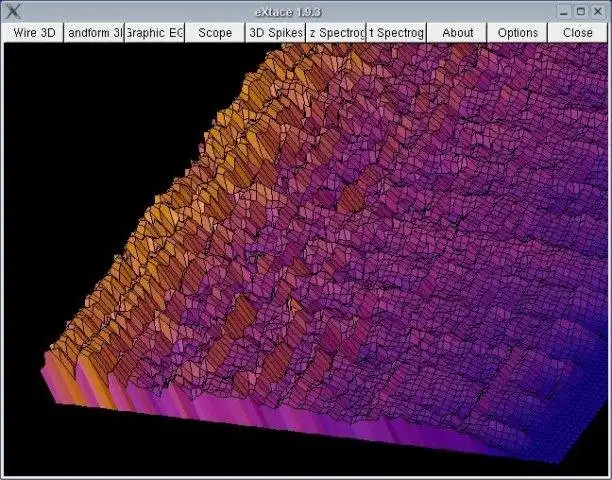The image size is (612, 480).
Task: Open the Graphic EQ view
Action: click(155, 33)
